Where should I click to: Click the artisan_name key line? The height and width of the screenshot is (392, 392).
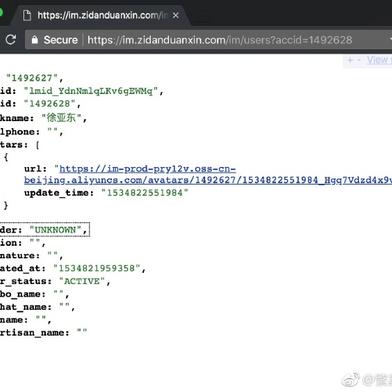click(x=43, y=332)
